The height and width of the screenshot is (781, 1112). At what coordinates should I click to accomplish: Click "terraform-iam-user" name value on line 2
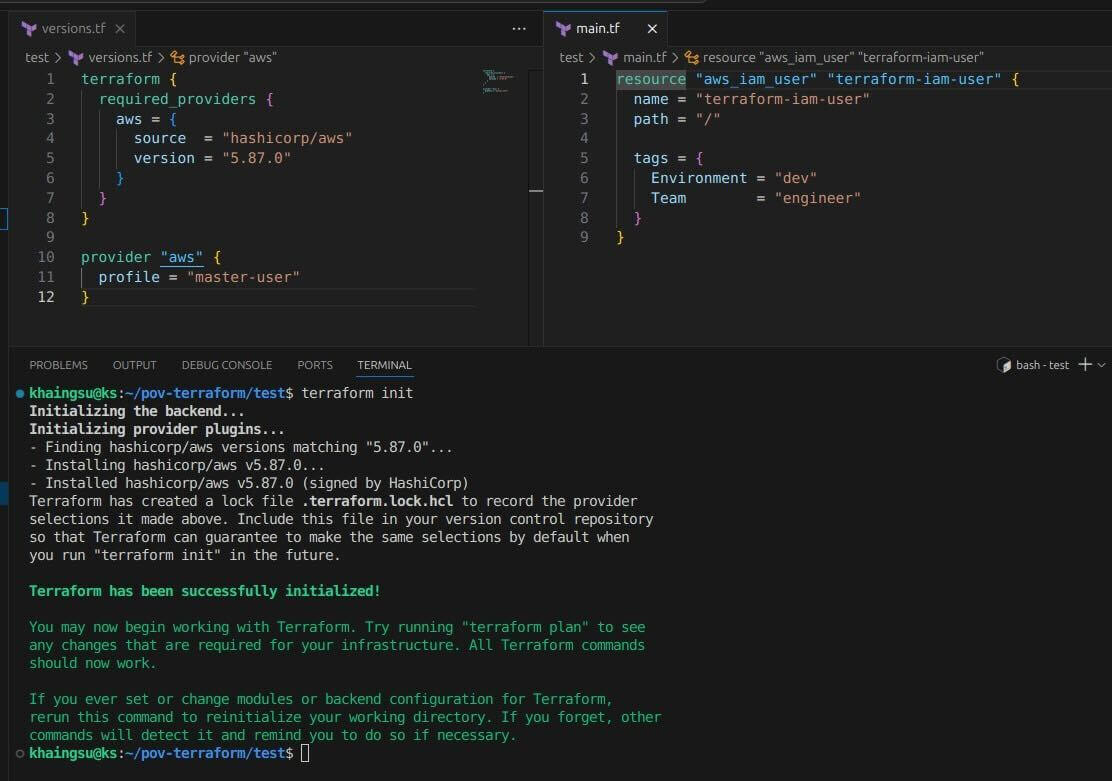(783, 99)
